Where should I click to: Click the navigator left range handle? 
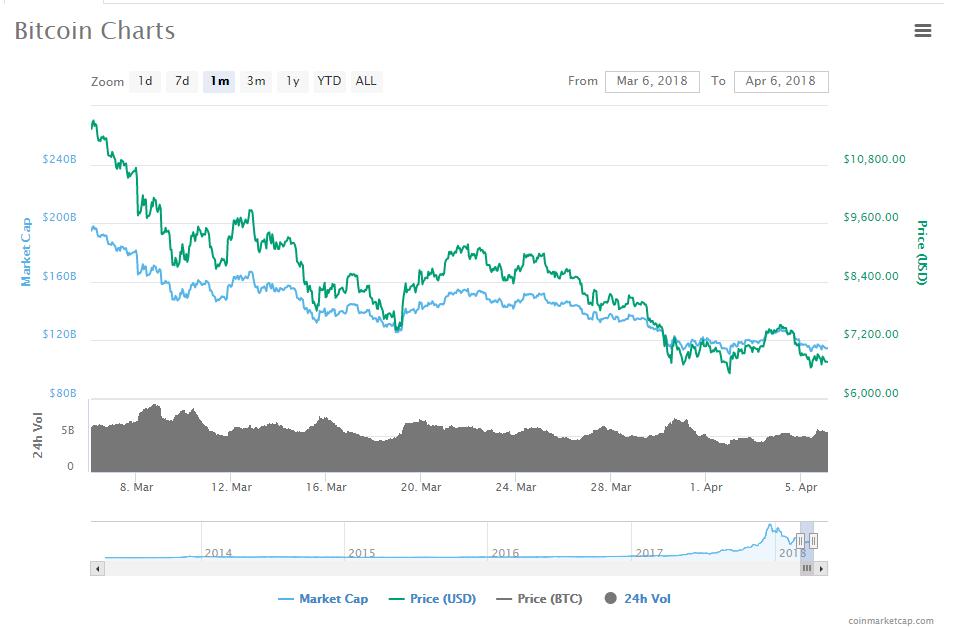coord(800,541)
